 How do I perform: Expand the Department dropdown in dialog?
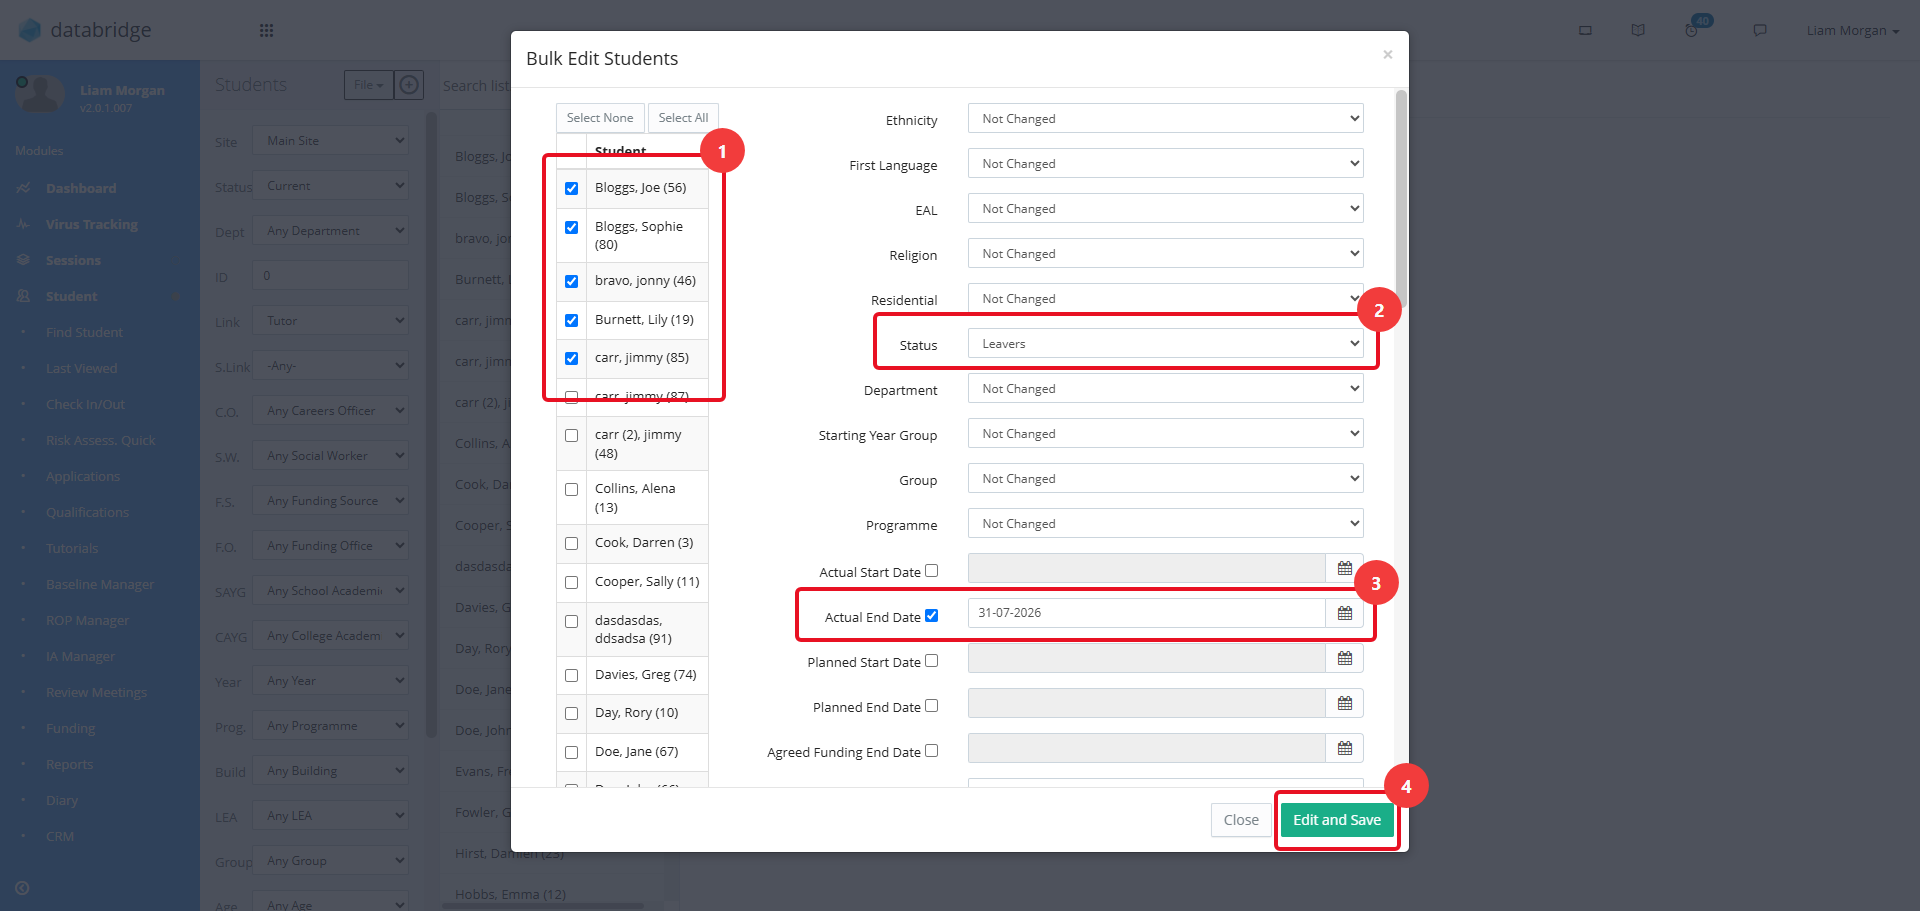point(1165,388)
